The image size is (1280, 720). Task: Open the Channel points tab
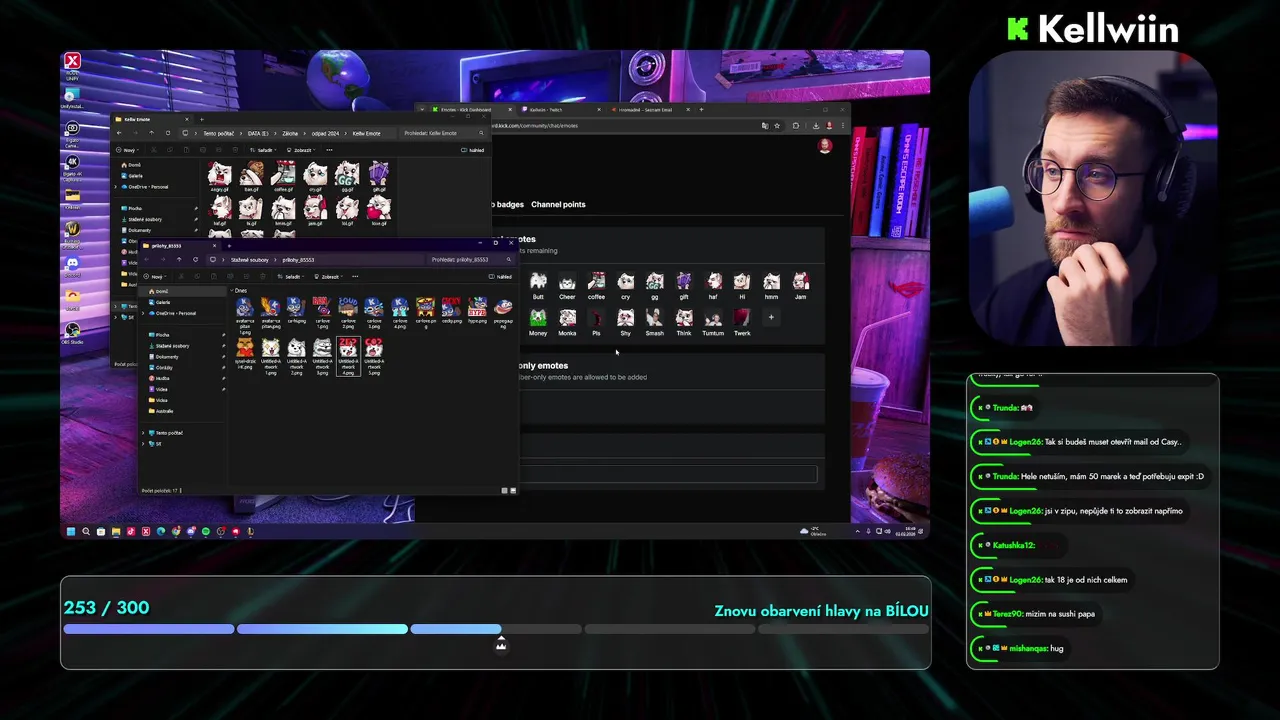pos(558,204)
